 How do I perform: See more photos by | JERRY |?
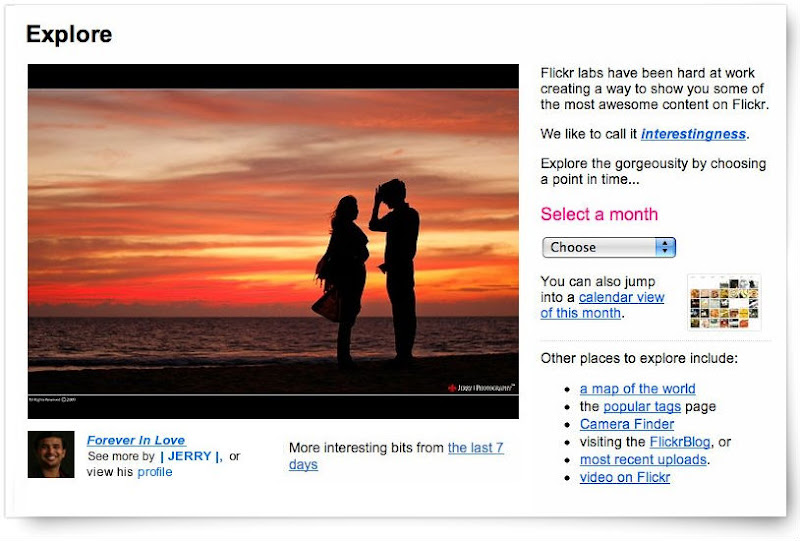pos(191,456)
